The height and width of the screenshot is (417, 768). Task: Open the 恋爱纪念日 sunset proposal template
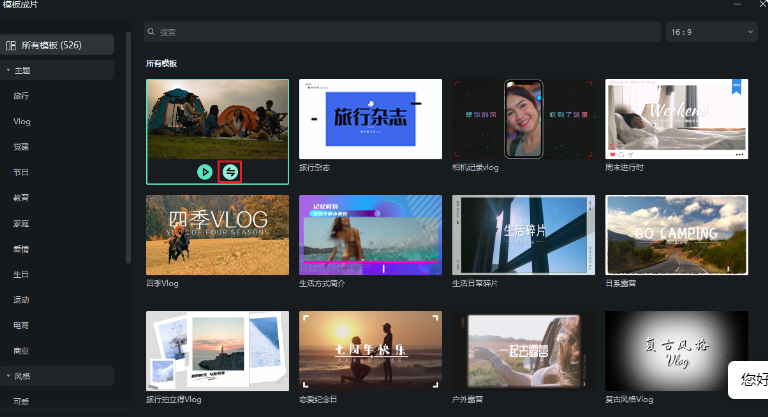(370, 351)
